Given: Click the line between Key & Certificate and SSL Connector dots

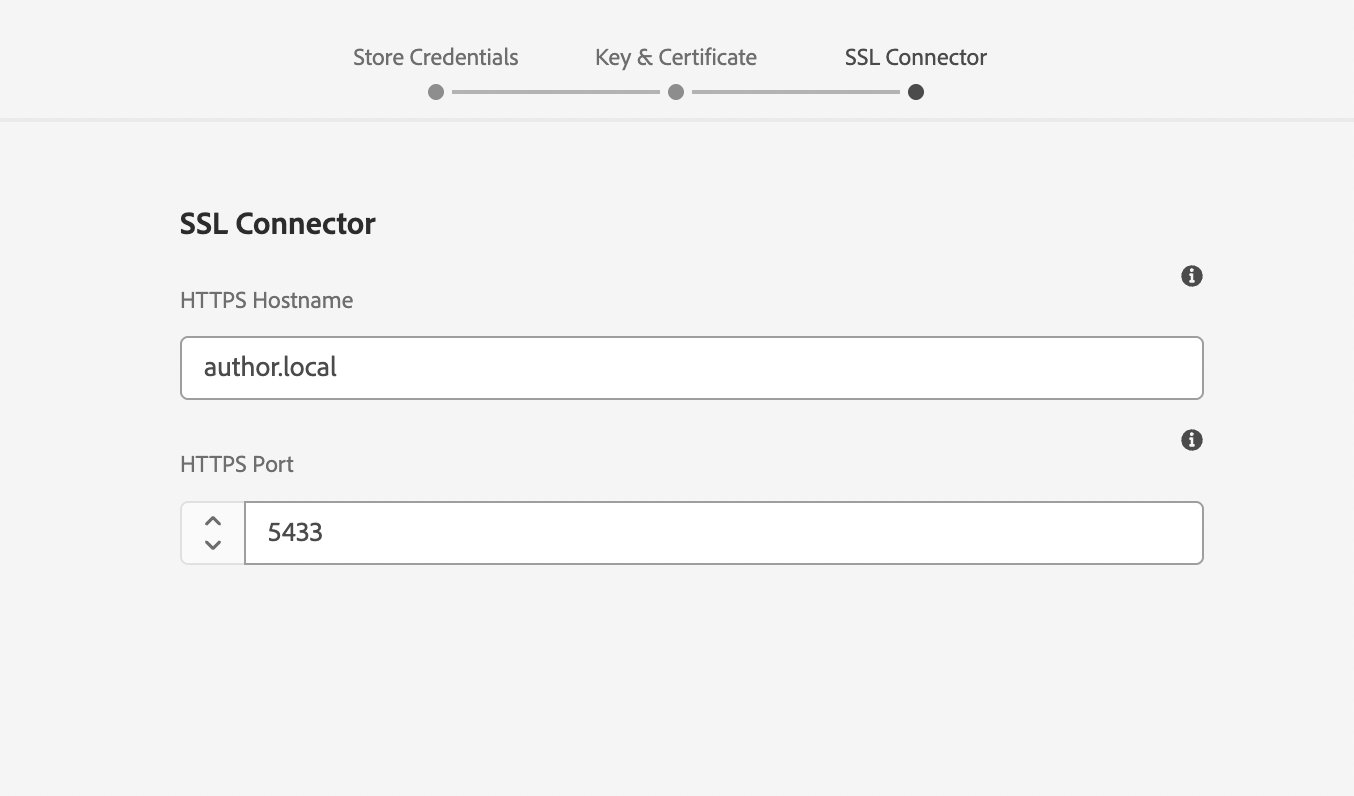Looking at the screenshot, I should click(796, 92).
